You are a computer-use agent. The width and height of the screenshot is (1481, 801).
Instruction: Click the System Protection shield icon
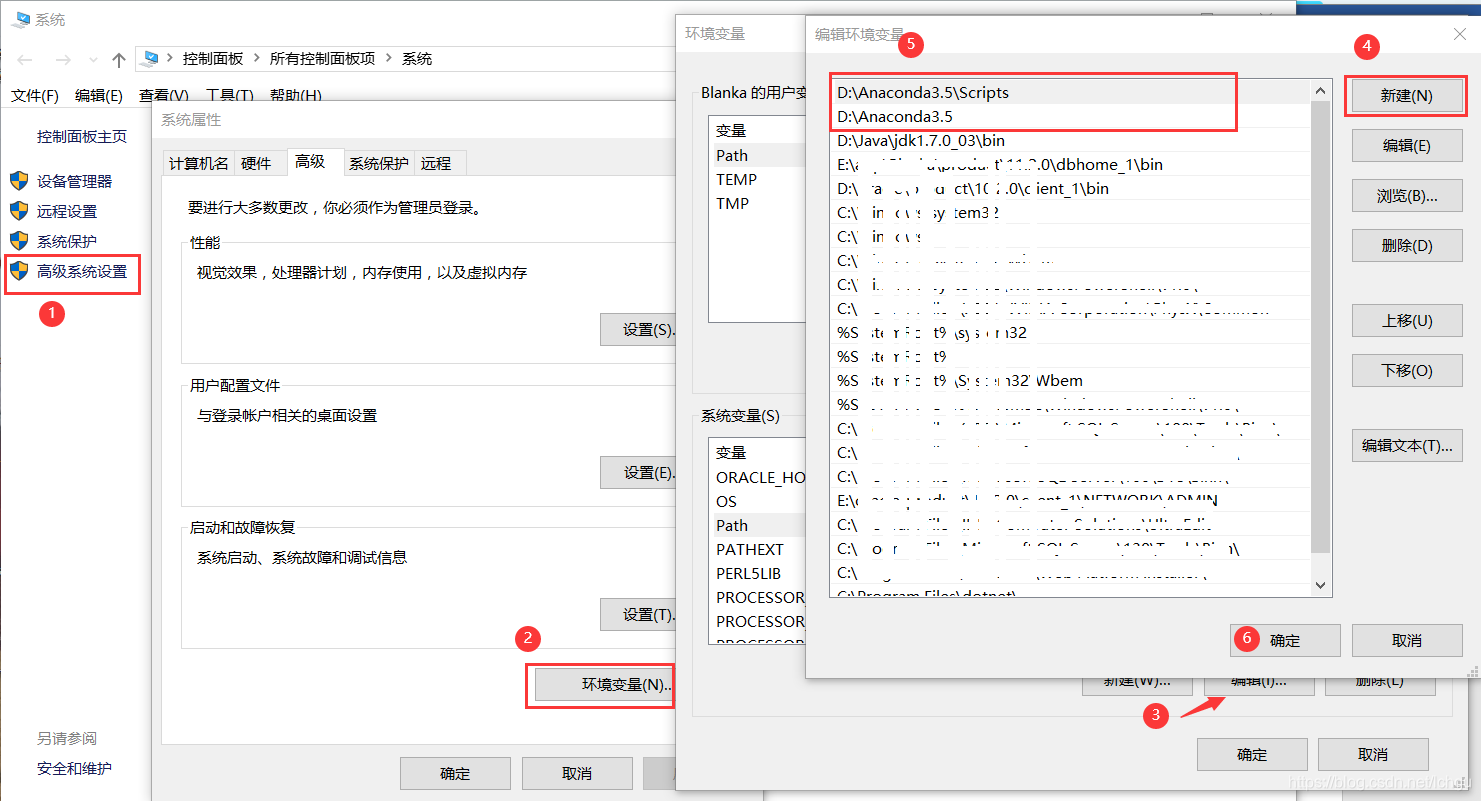tap(19, 241)
